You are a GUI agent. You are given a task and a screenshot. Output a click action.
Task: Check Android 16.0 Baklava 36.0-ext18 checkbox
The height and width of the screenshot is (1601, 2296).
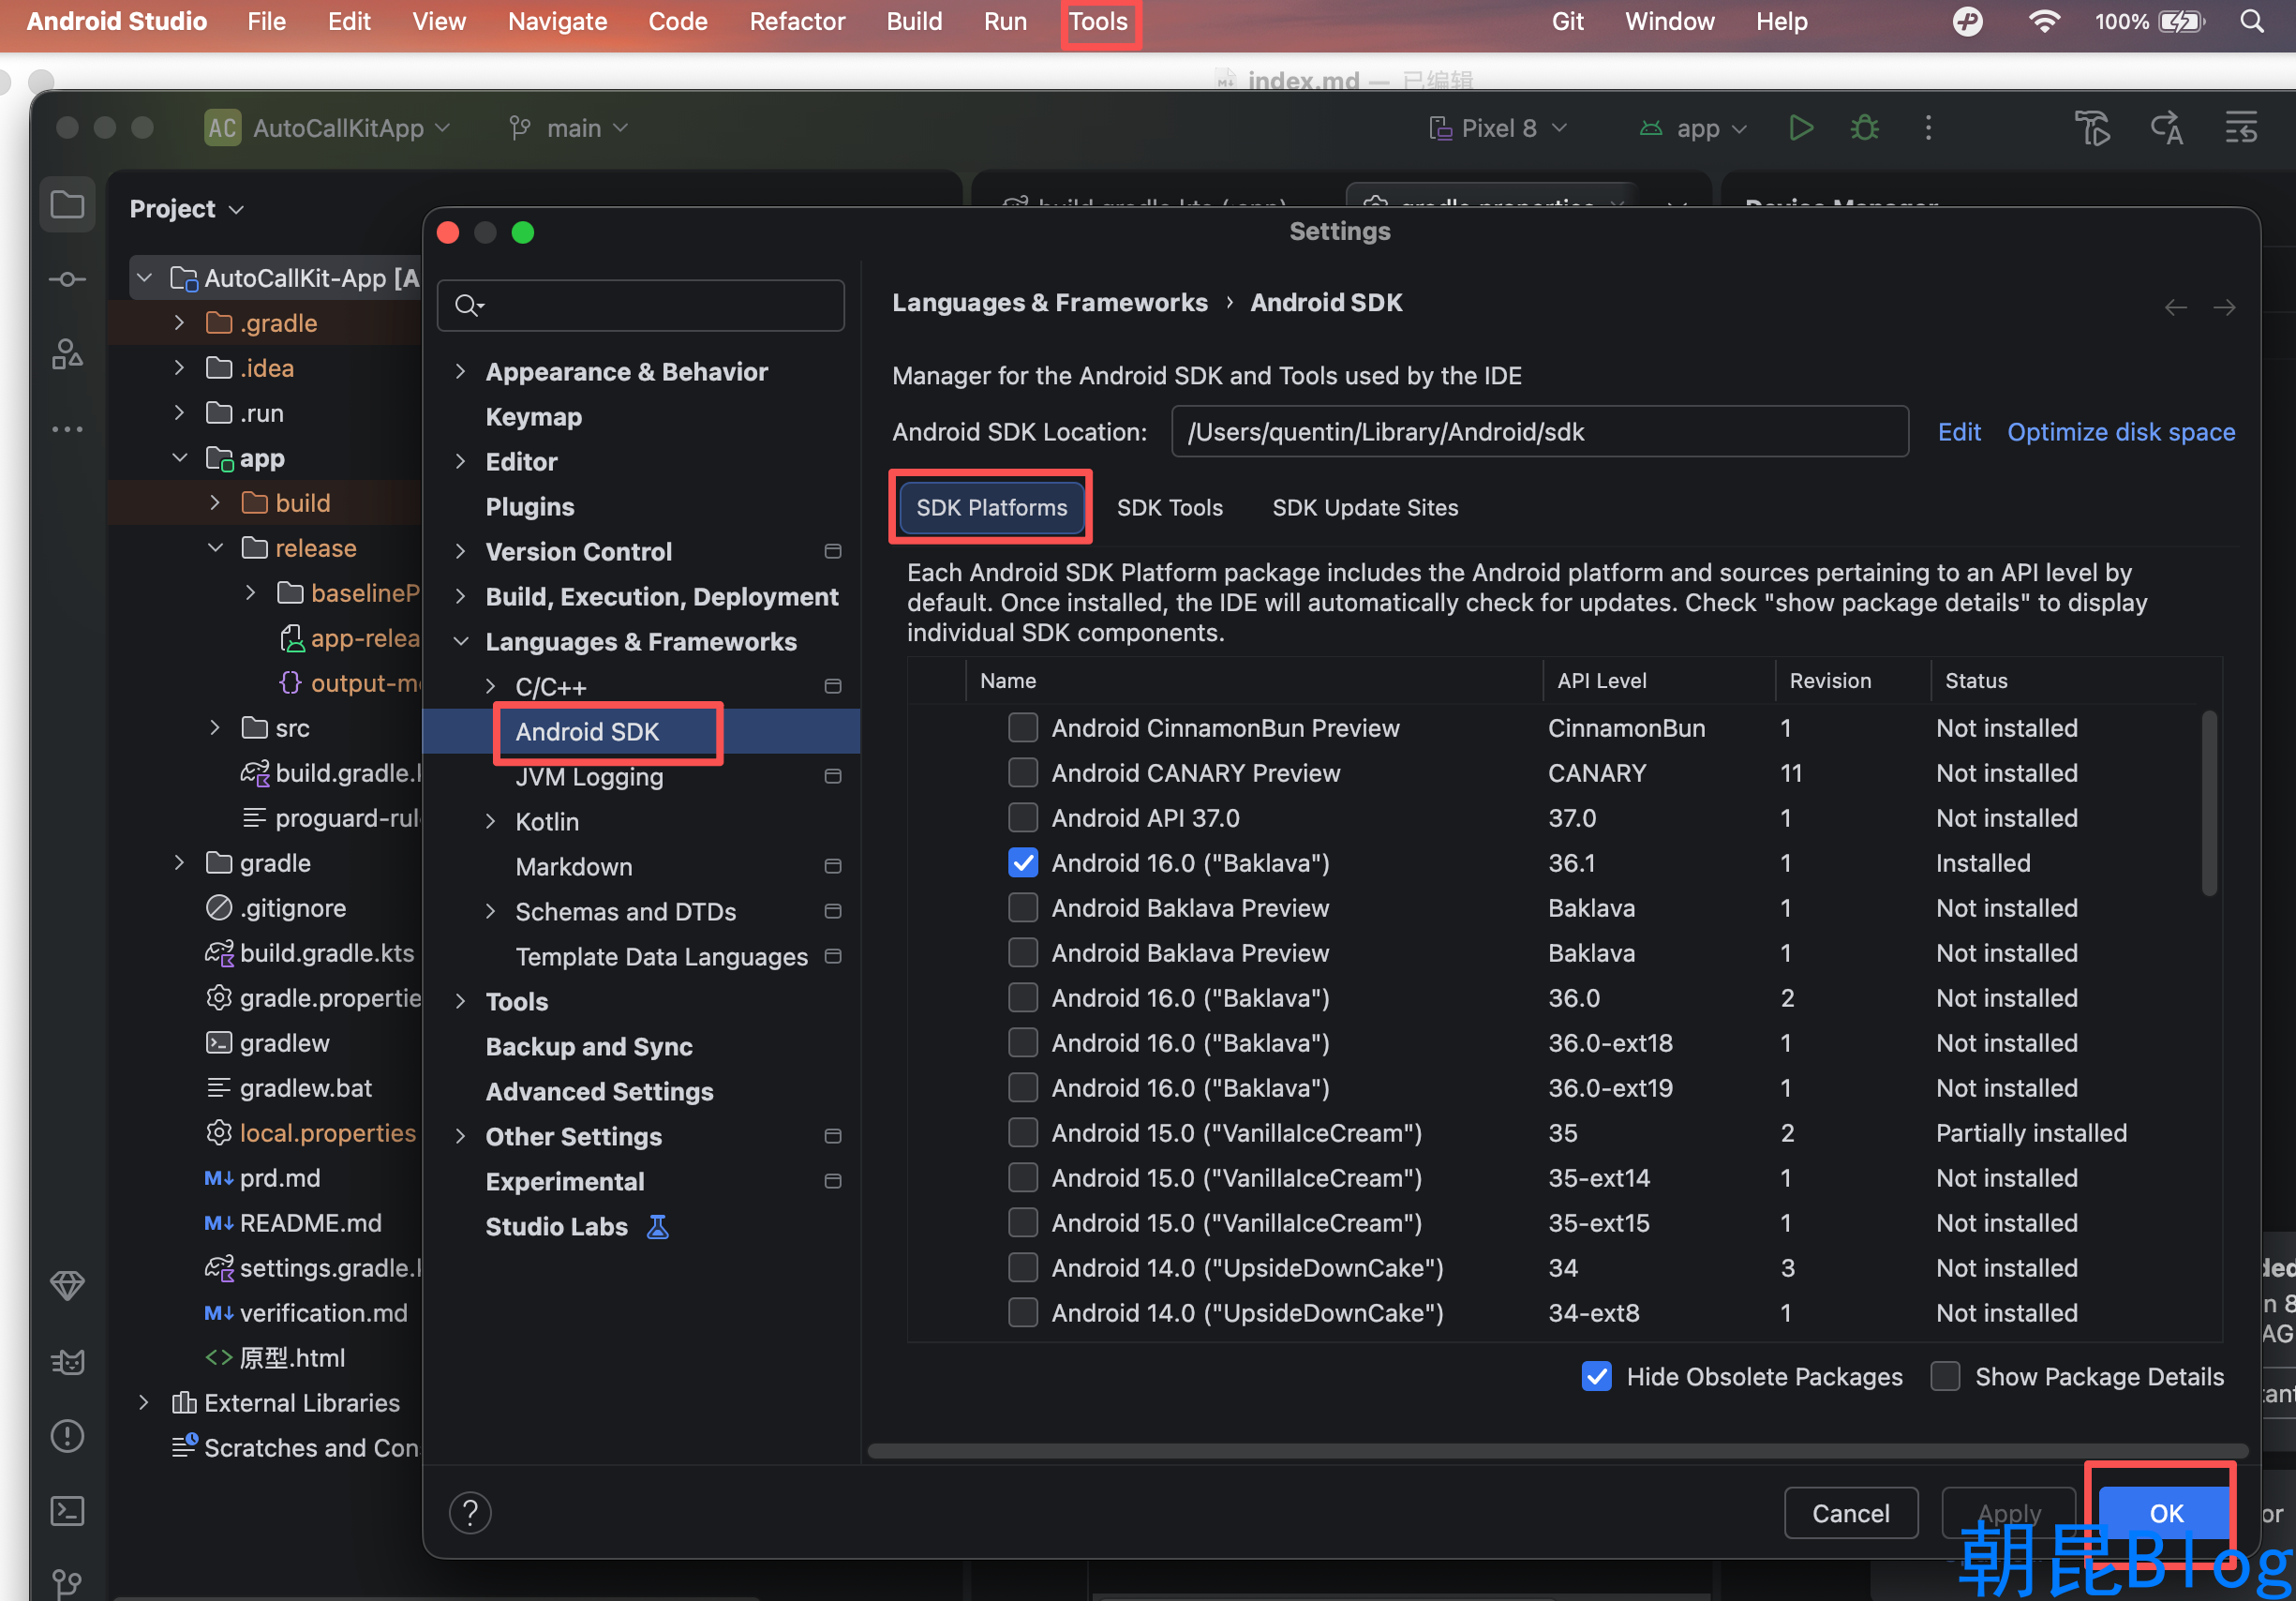[1022, 1043]
